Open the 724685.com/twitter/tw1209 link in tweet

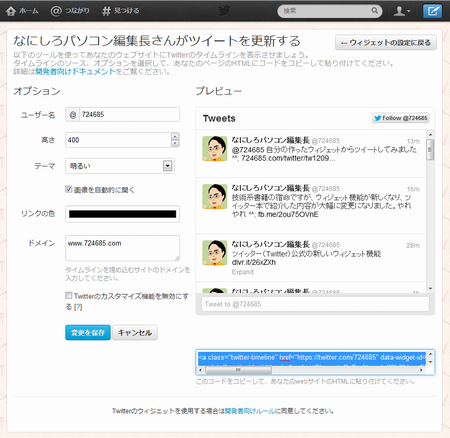click(x=289, y=158)
